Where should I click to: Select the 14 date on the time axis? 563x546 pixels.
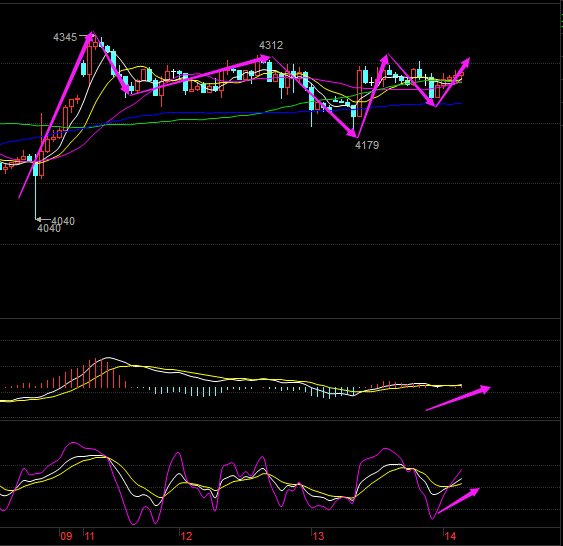click(x=450, y=536)
